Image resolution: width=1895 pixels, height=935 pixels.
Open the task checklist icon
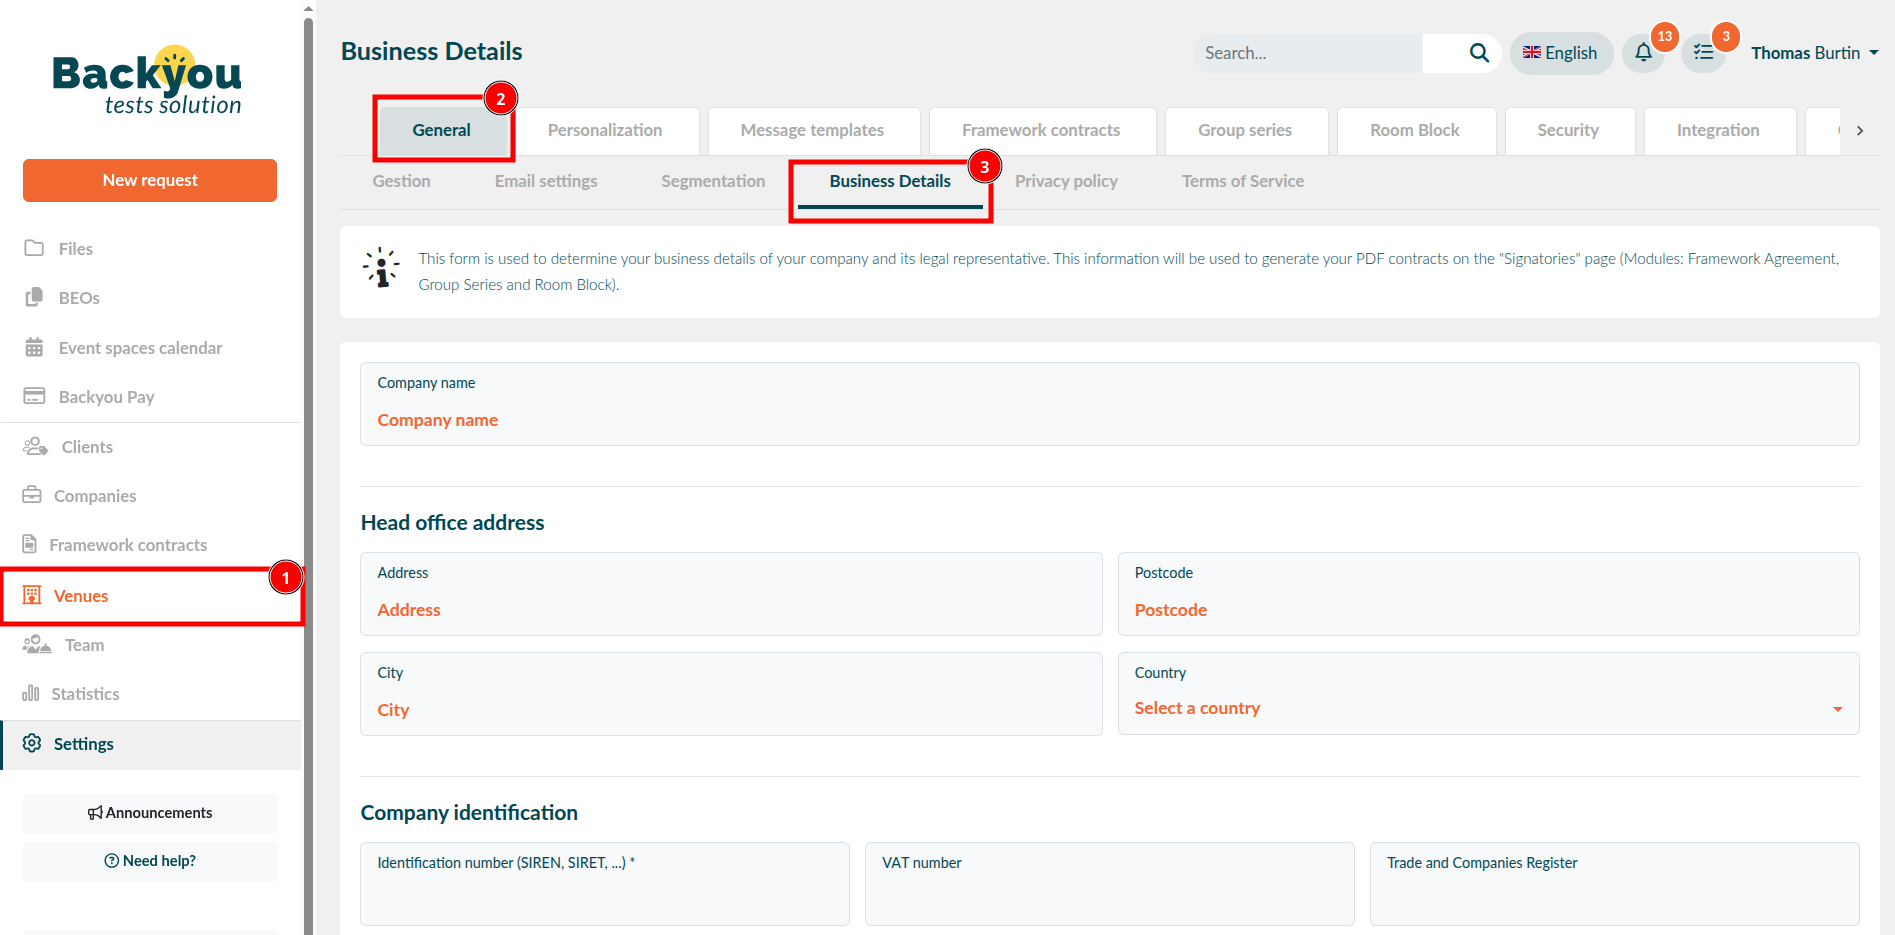point(1704,53)
